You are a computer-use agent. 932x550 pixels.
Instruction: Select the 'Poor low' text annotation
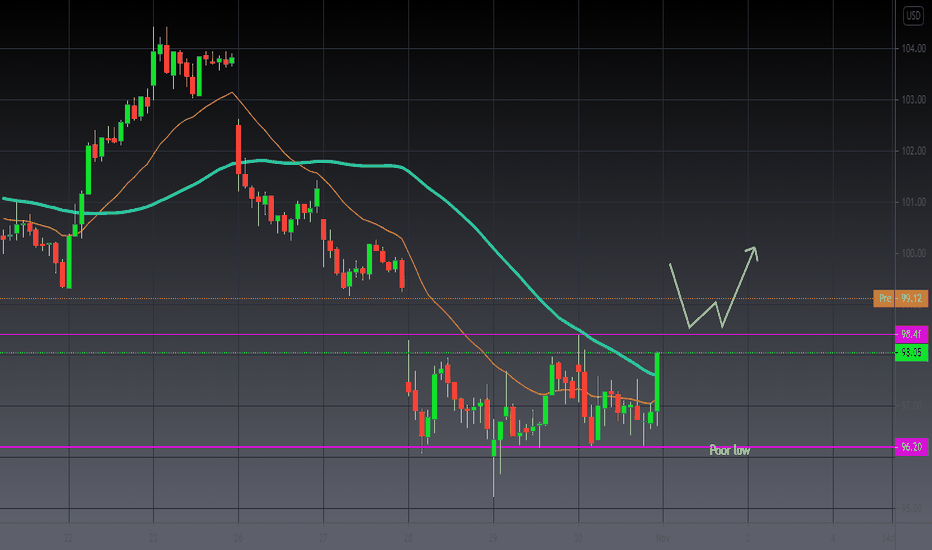729,450
